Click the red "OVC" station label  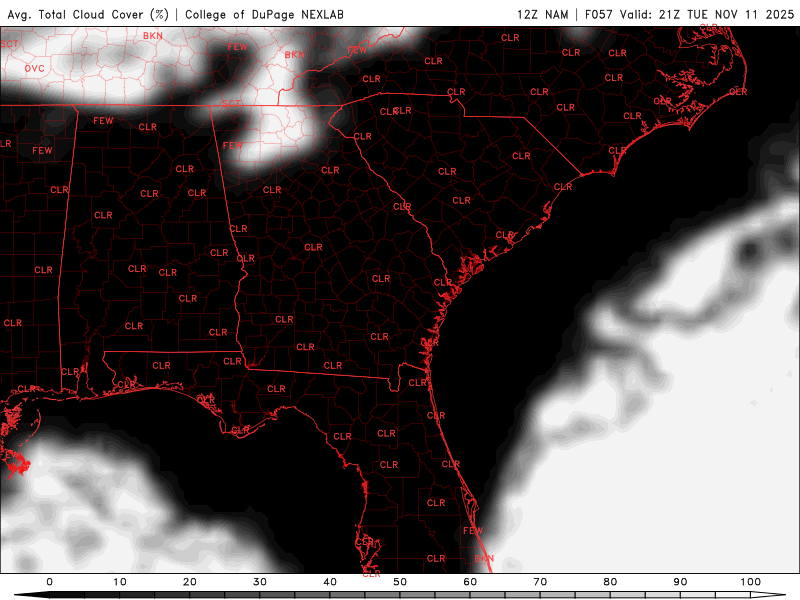coord(34,68)
